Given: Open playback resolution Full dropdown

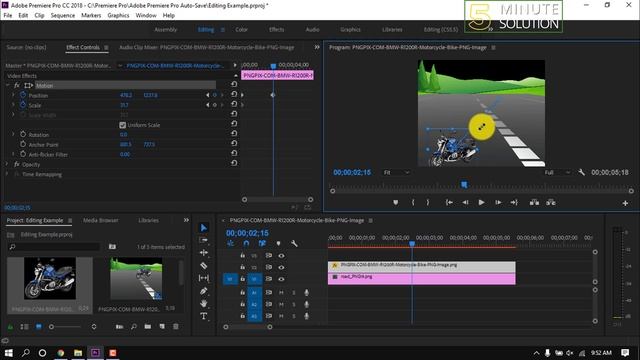Looking at the screenshot, I should [x=557, y=173].
